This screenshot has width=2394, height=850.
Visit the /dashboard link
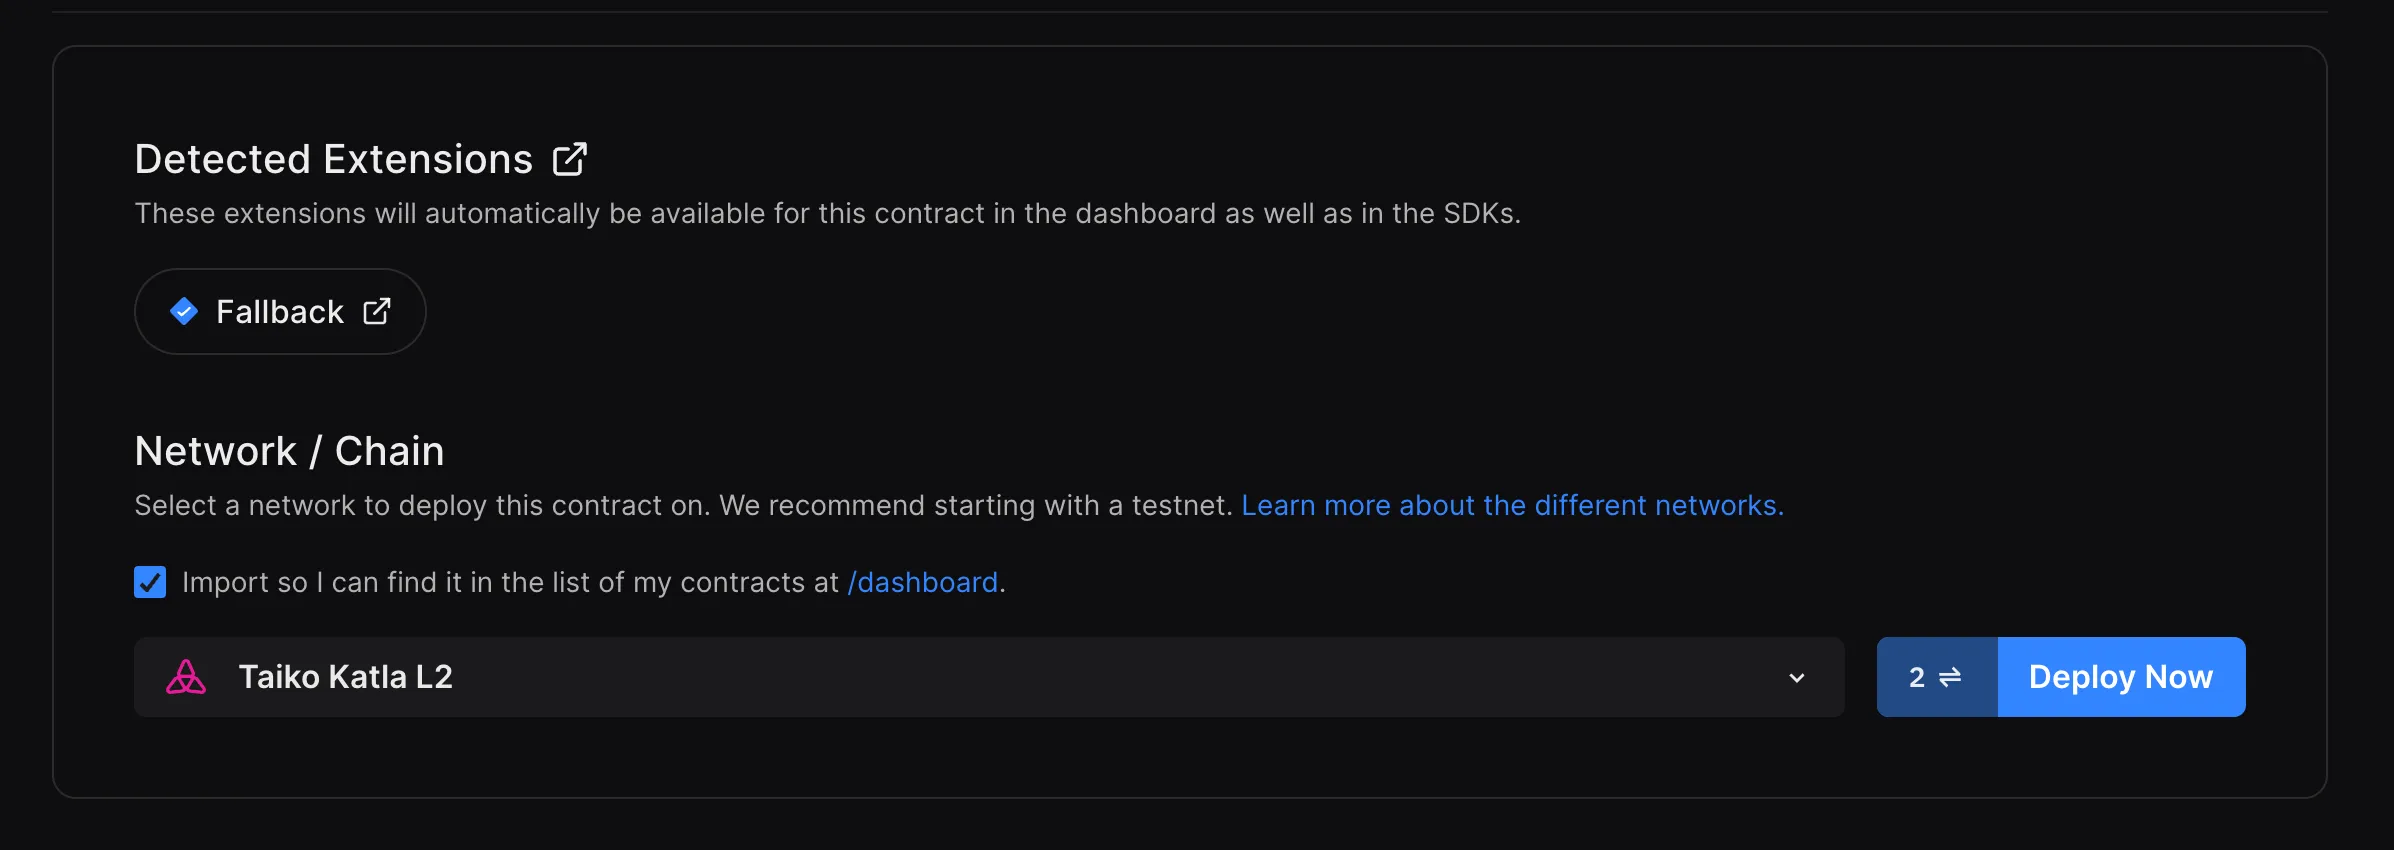[x=922, y=582]
